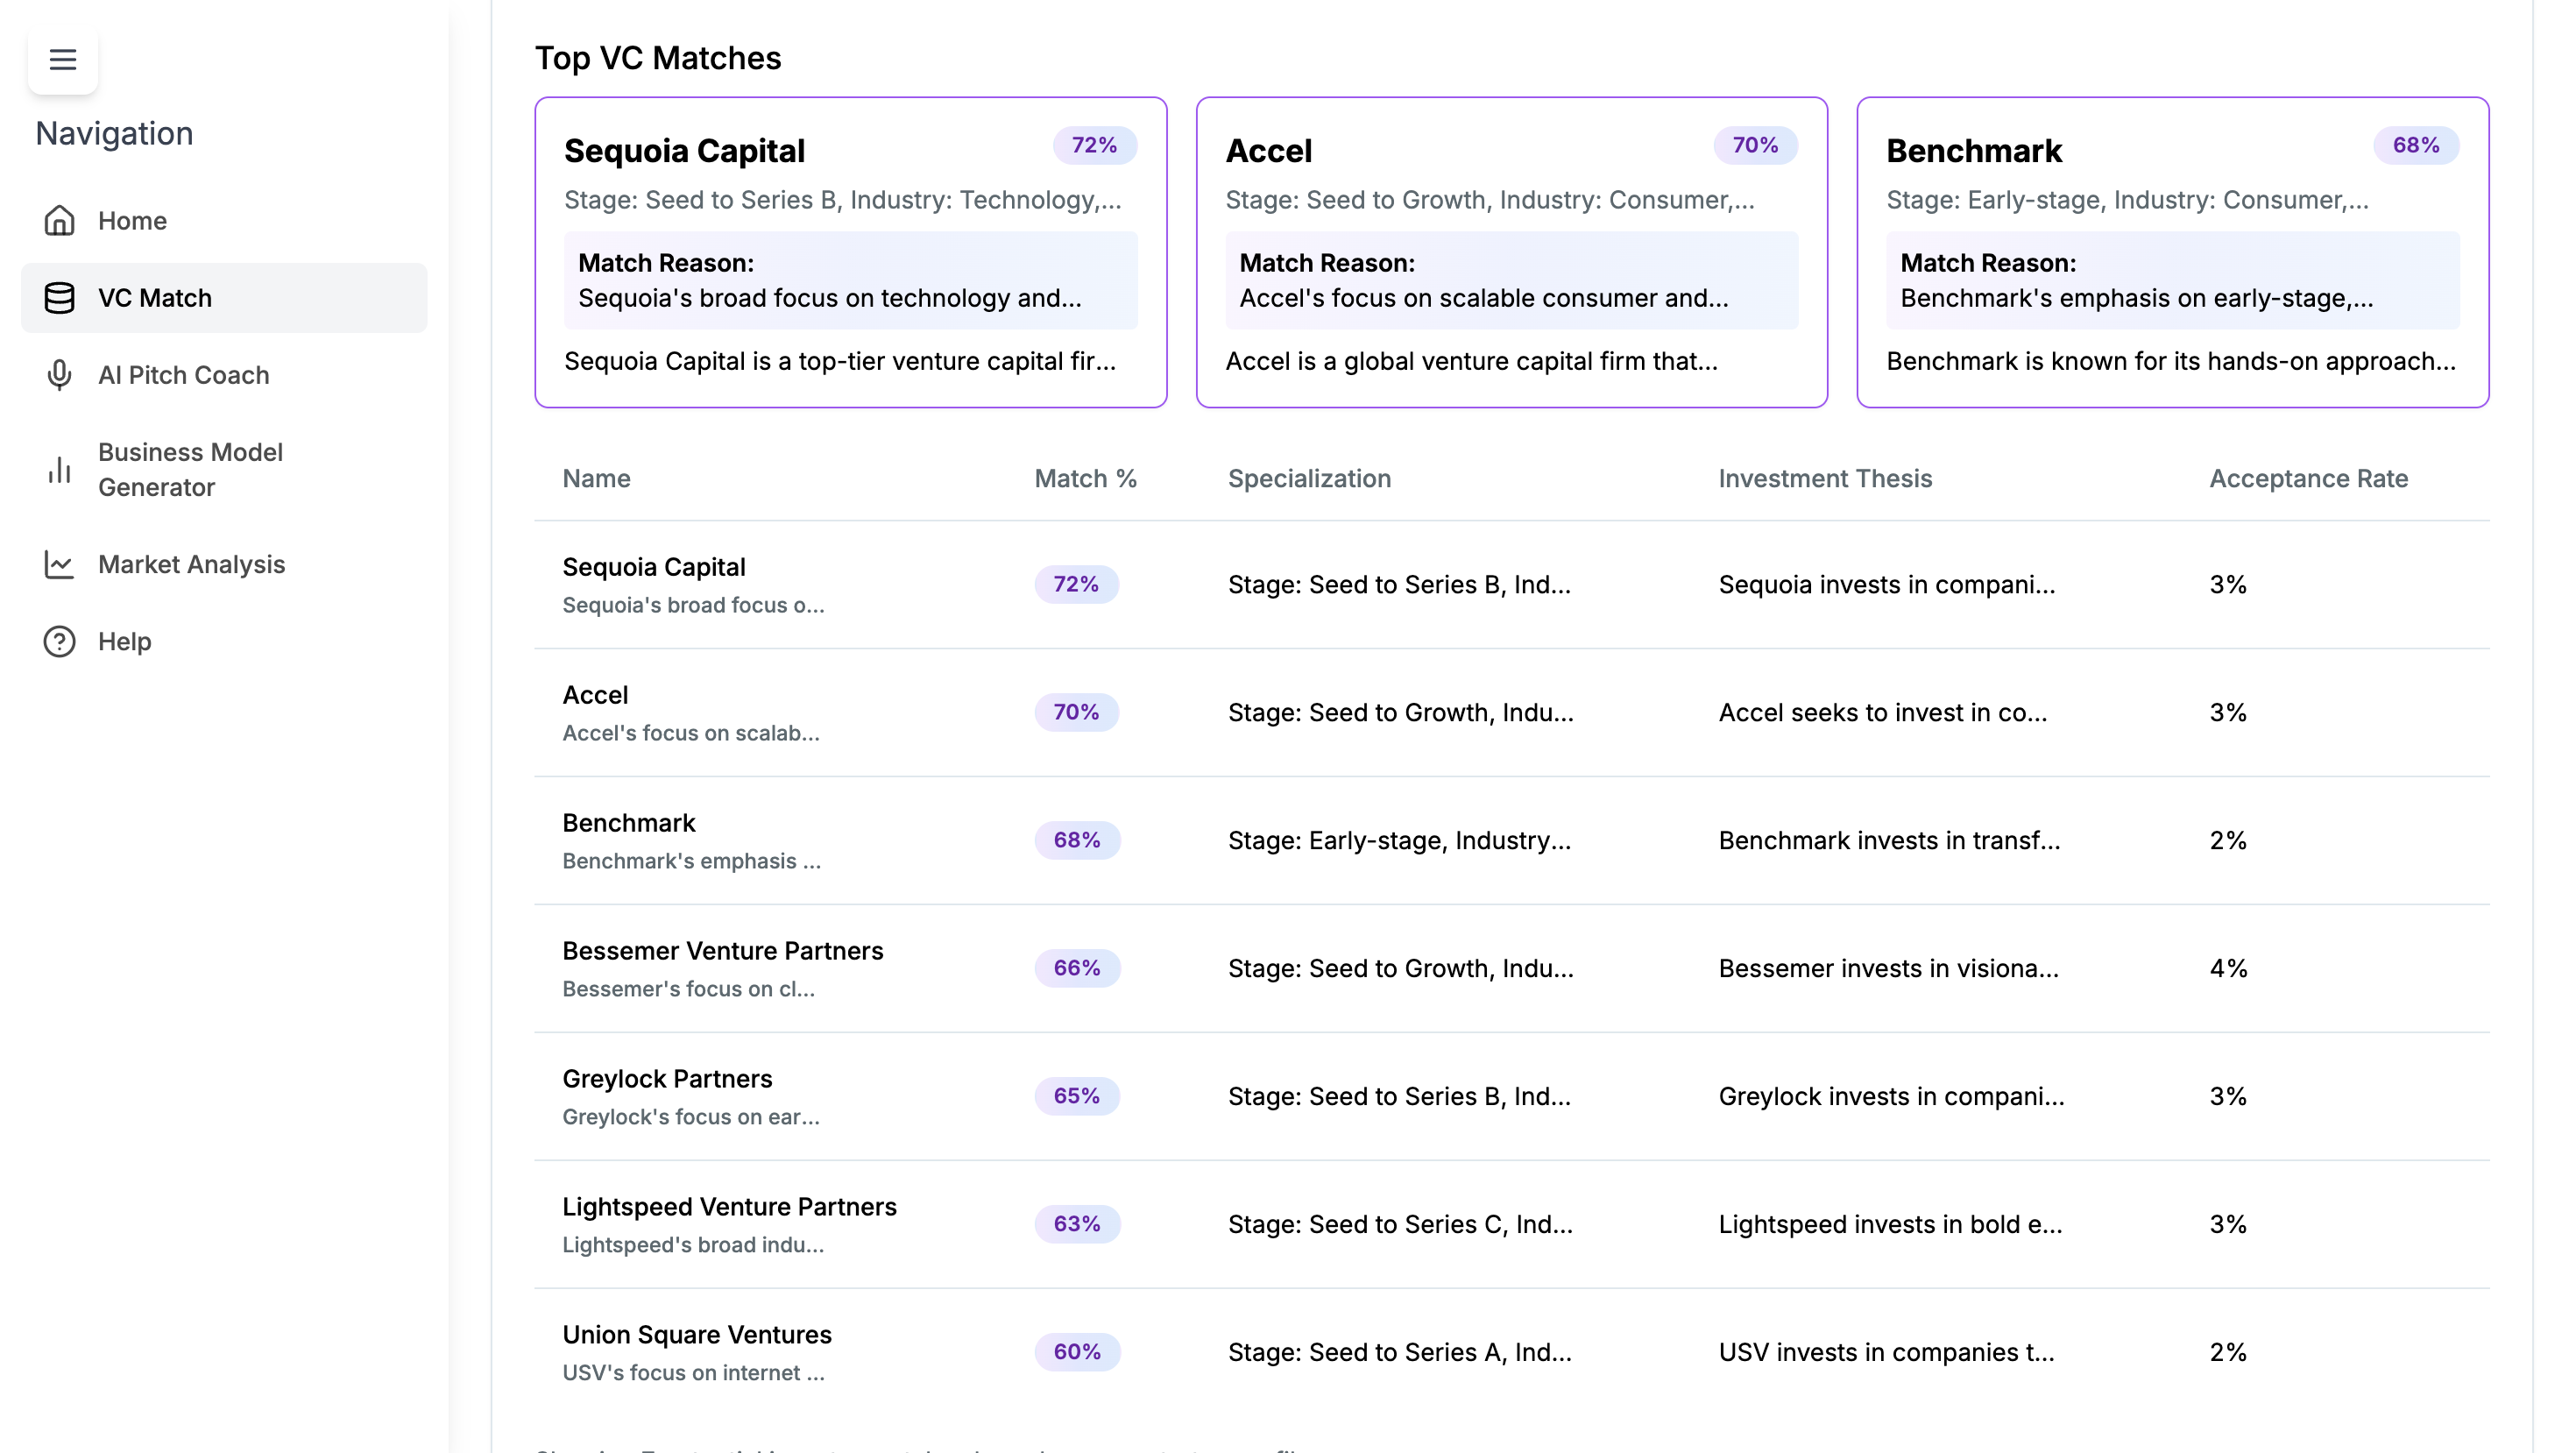The image size is (2576, 1453).
Task: Click the Match % column header
Action: [x=1085, y=478]
